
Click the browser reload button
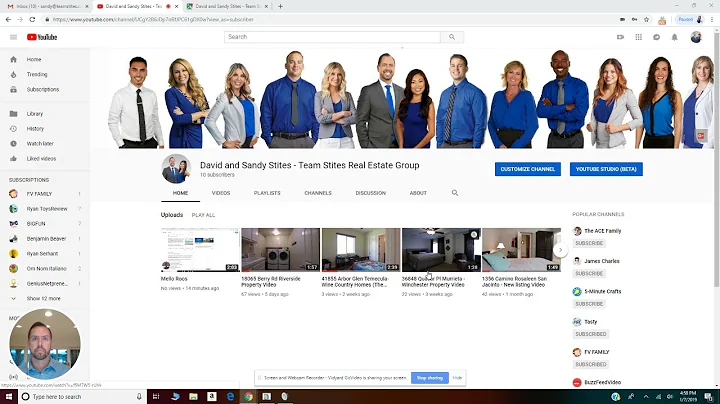click(x=32, y=19)
